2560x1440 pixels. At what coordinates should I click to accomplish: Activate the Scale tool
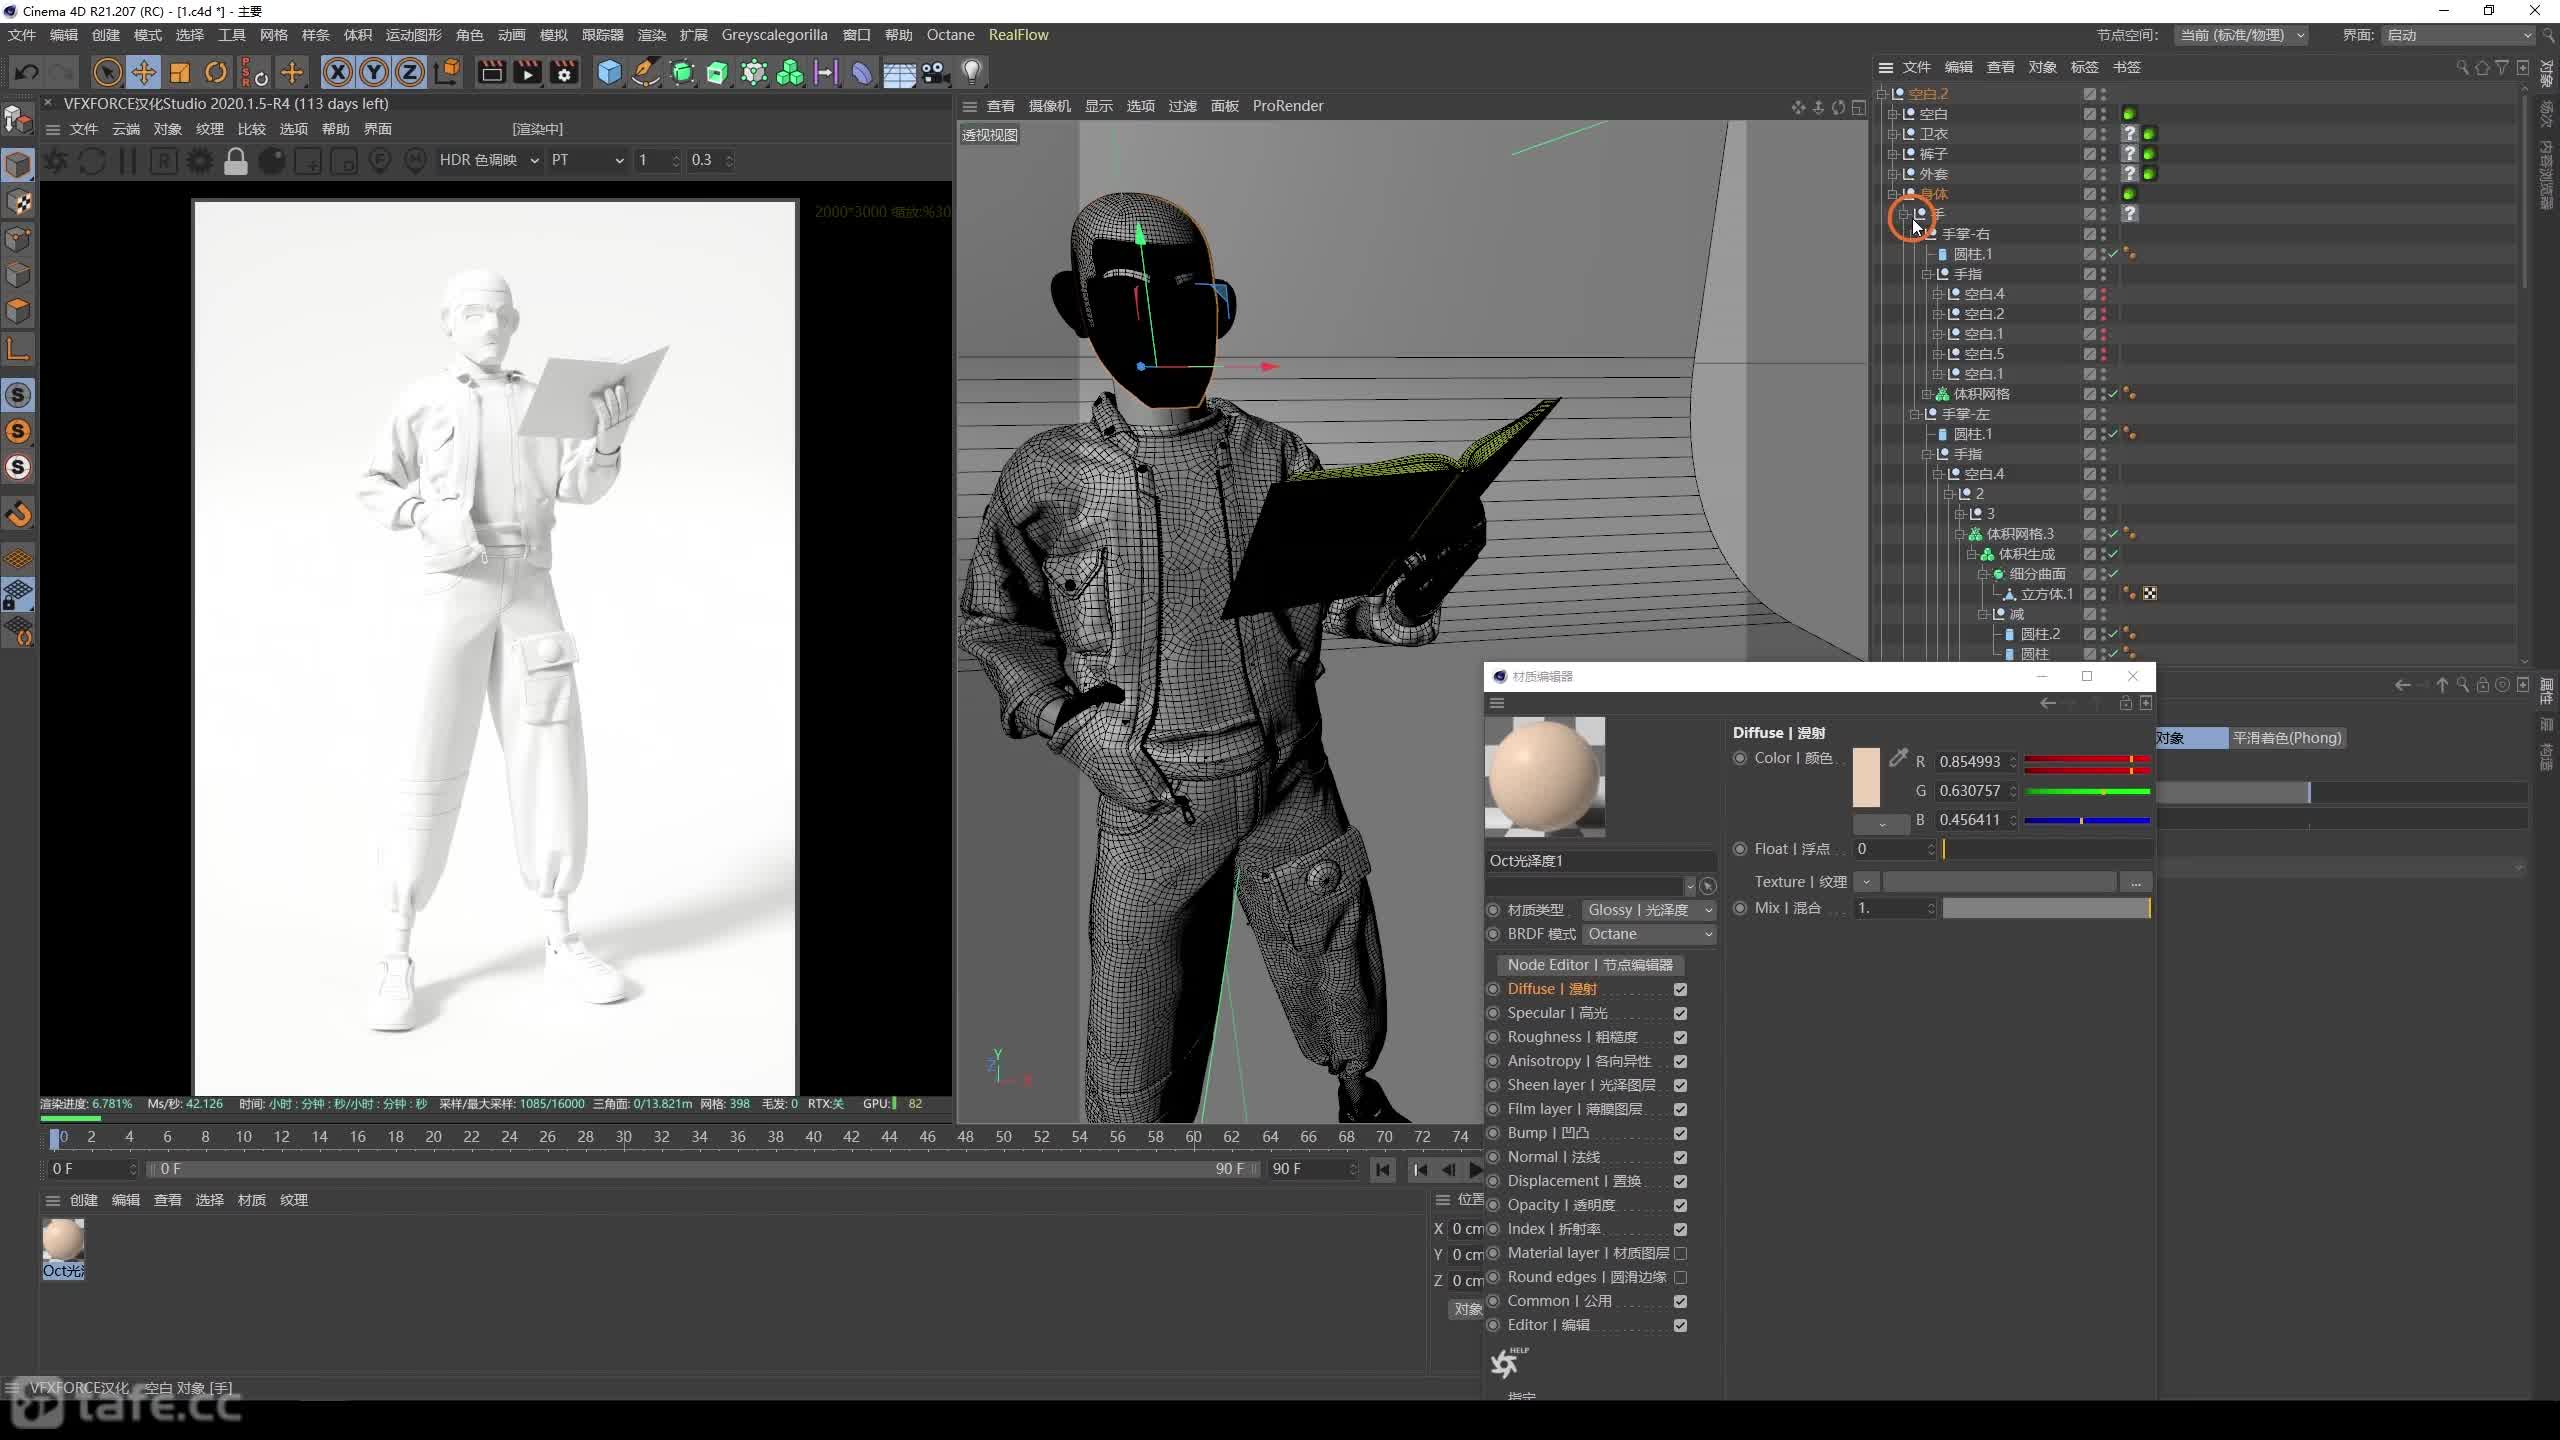[x=180, y=72]
